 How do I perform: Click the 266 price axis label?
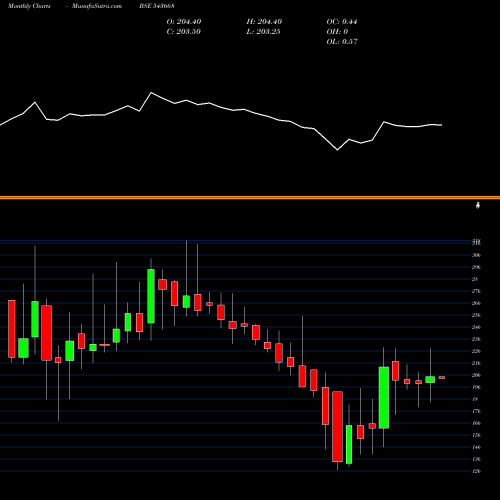coord(476,303)
